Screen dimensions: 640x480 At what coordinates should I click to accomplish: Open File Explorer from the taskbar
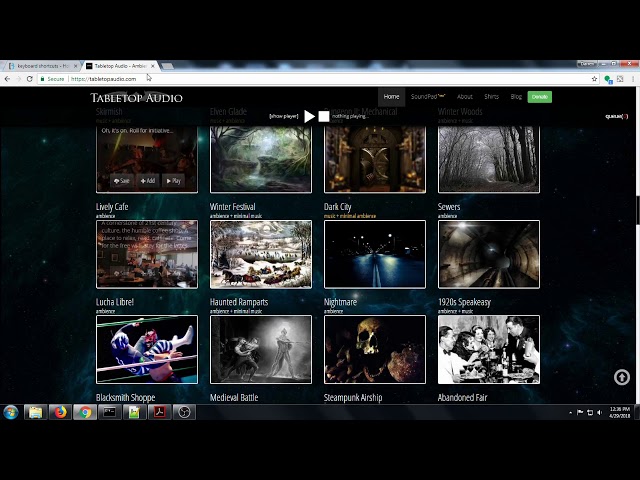[x=36, y=412]
